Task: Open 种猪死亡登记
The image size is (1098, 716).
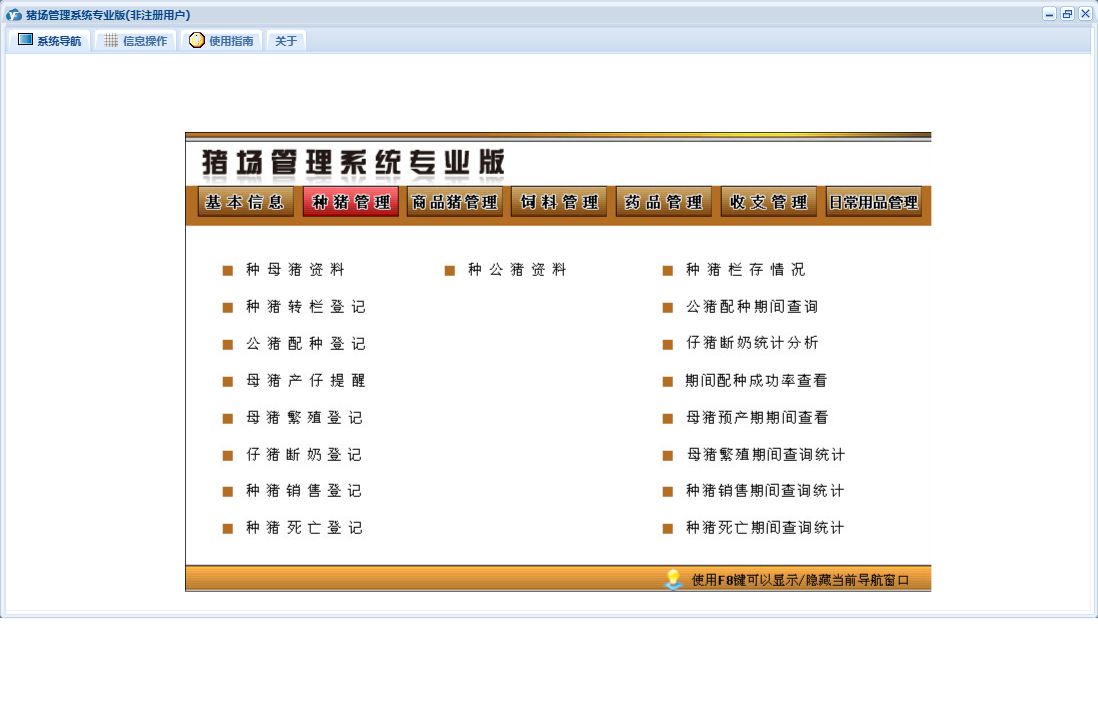Action: 304,528
